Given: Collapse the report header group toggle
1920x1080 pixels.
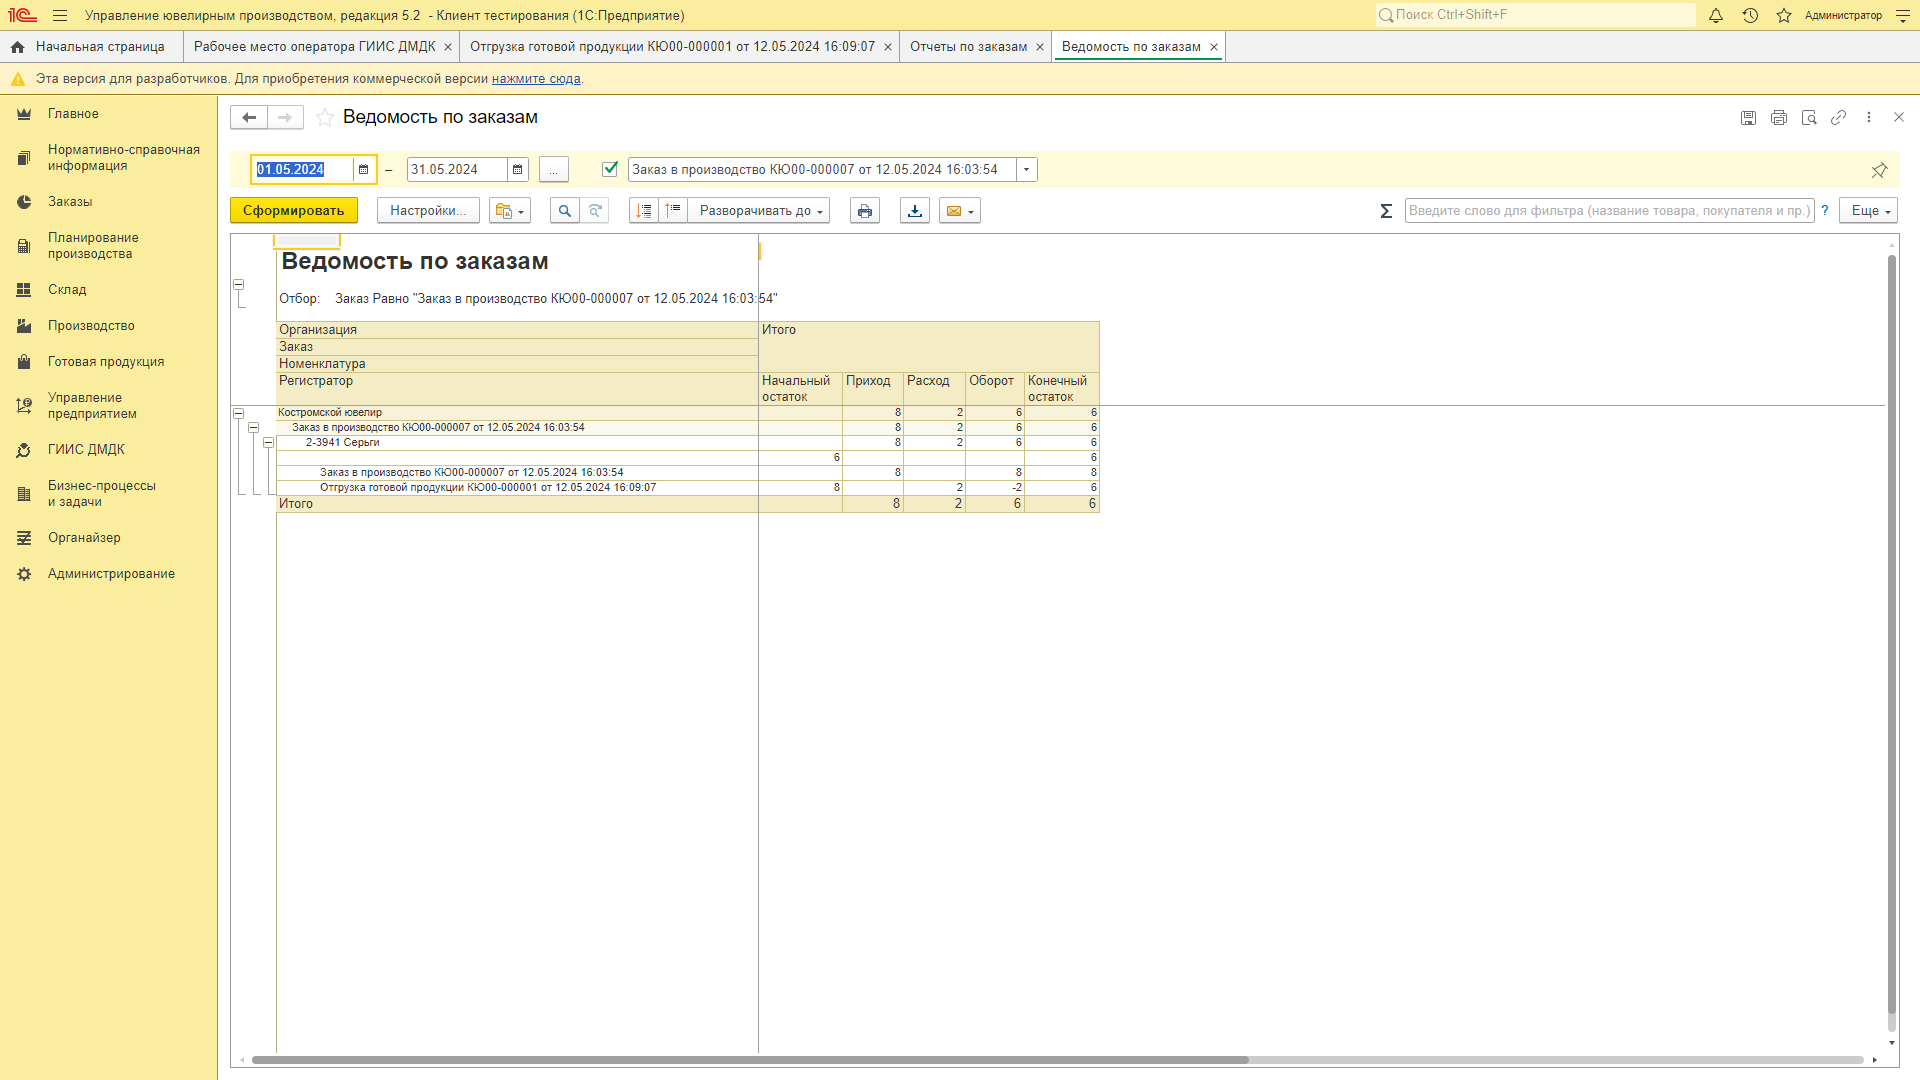Looking at the screenshot, I should tap(239, 285).
